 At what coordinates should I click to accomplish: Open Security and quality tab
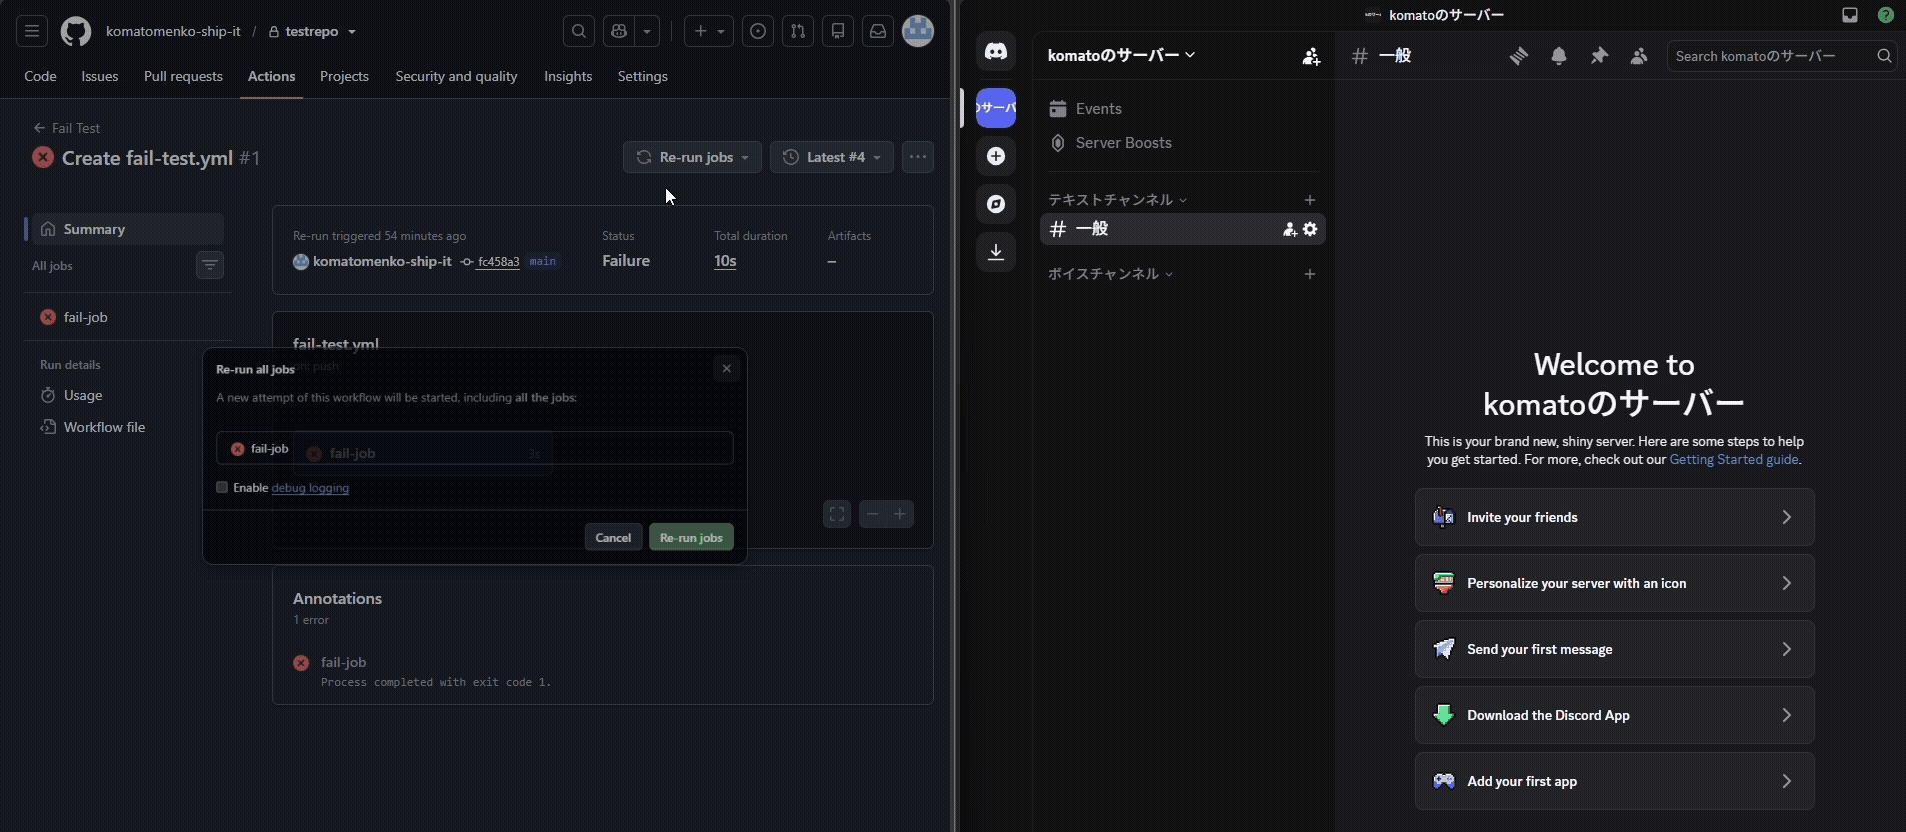tap(456, 76)
